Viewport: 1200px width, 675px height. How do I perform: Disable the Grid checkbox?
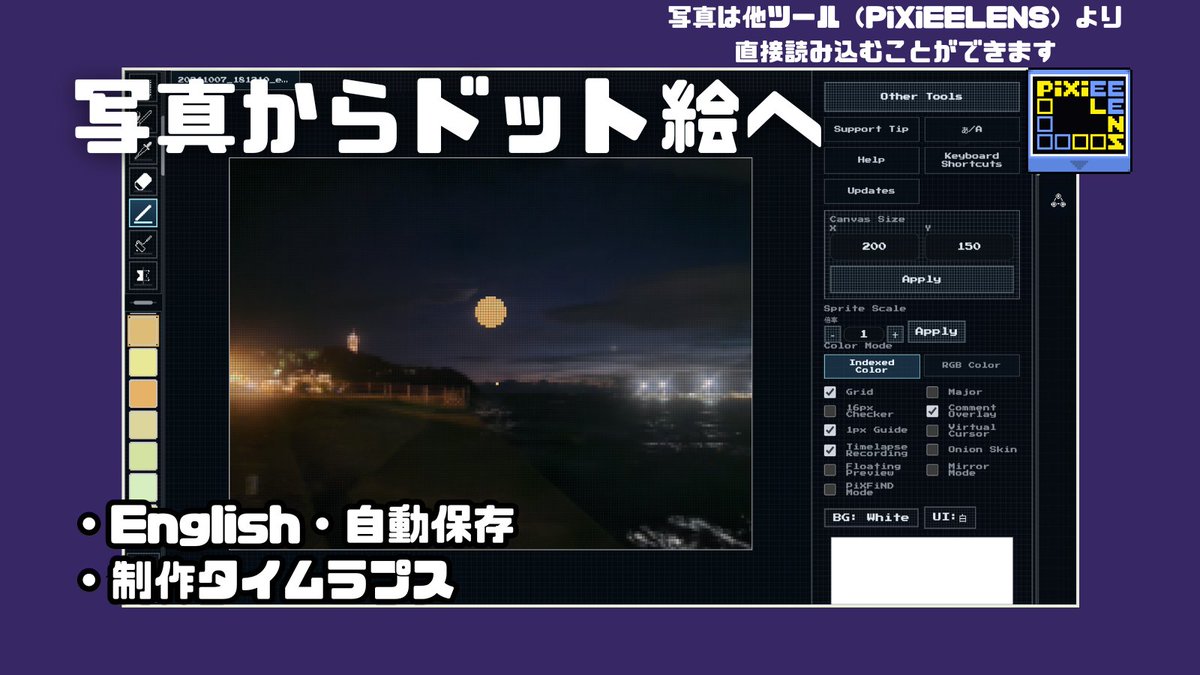830,392
